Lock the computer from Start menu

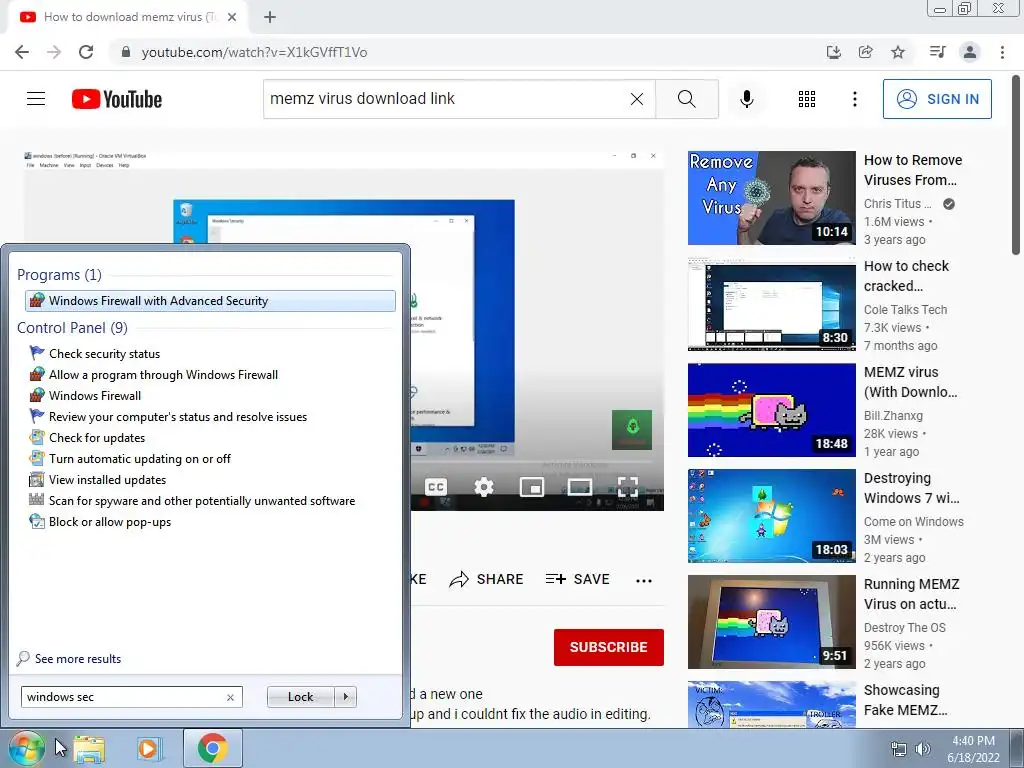[300, 697]
